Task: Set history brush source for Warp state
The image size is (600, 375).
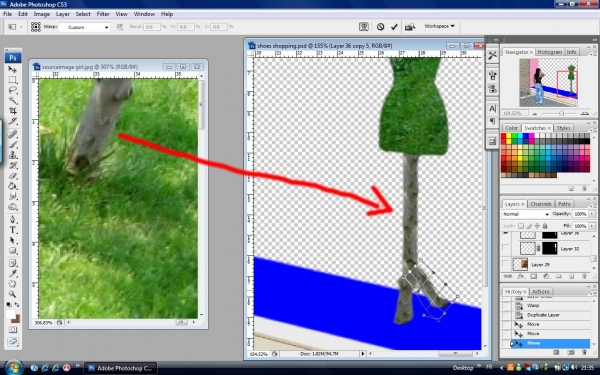Action: pyautogui.click(x=506, y=306)
